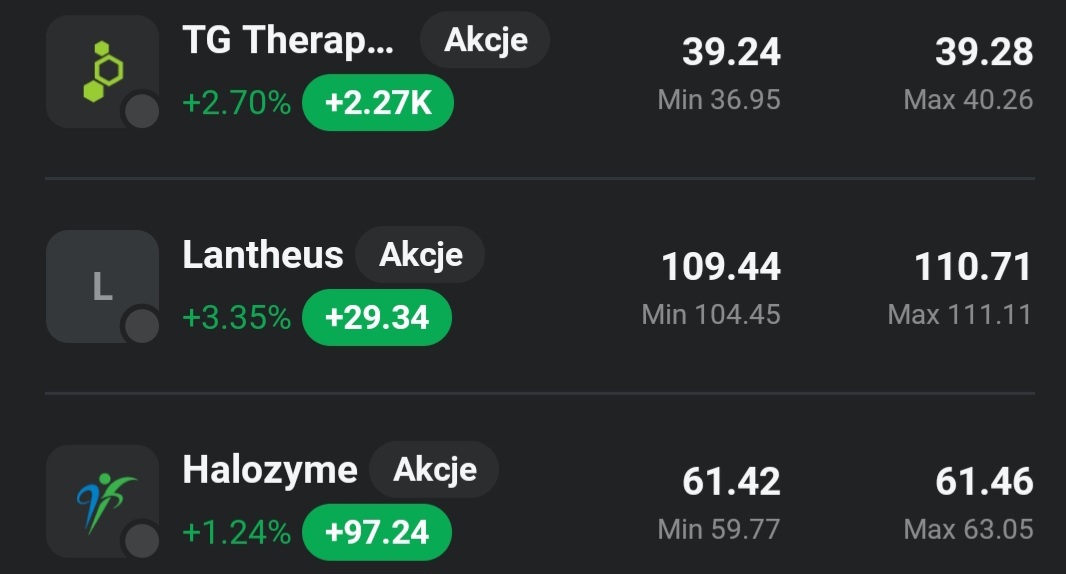The width and height of the screenshot is (1066, 574).
Task: Tap the gray status dot on Lantheus
Action: (x=142, y=325)
